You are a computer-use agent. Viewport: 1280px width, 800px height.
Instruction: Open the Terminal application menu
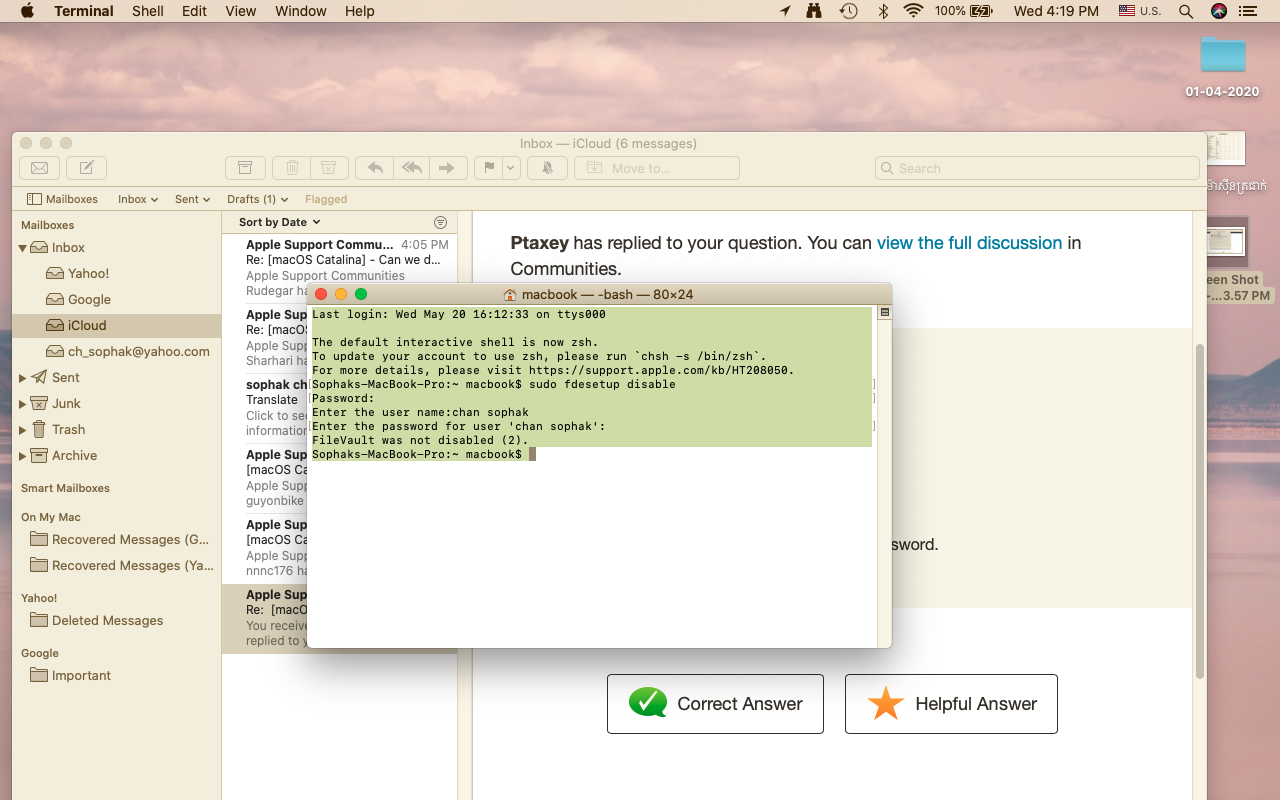84,11
